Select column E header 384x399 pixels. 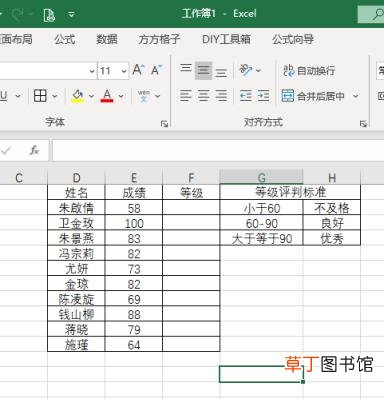(134, 178)
